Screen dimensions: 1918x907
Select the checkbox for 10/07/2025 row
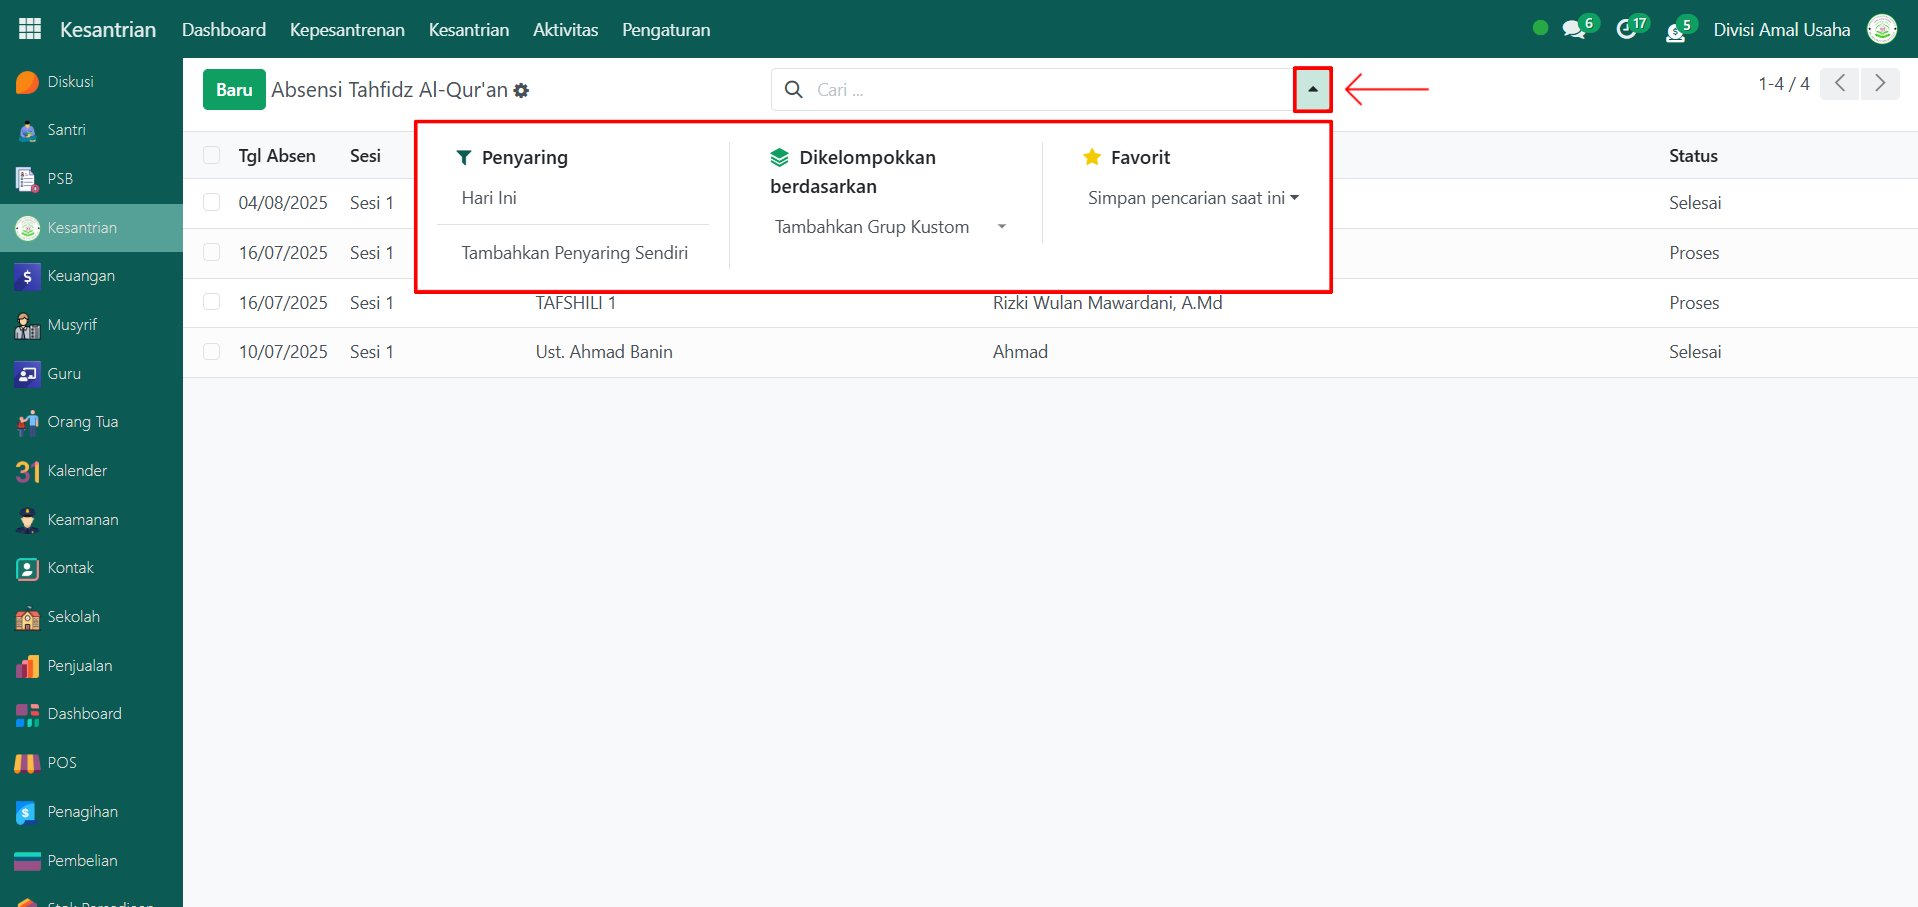212,352
